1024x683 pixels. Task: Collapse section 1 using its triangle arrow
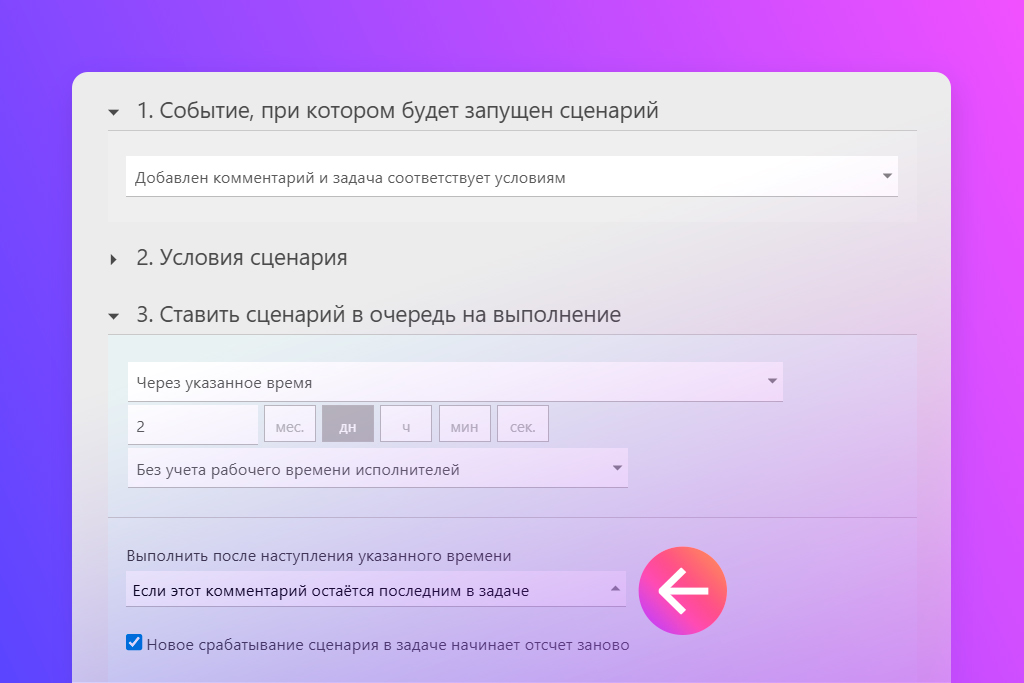pyautogui.click(x=114, y=112)
